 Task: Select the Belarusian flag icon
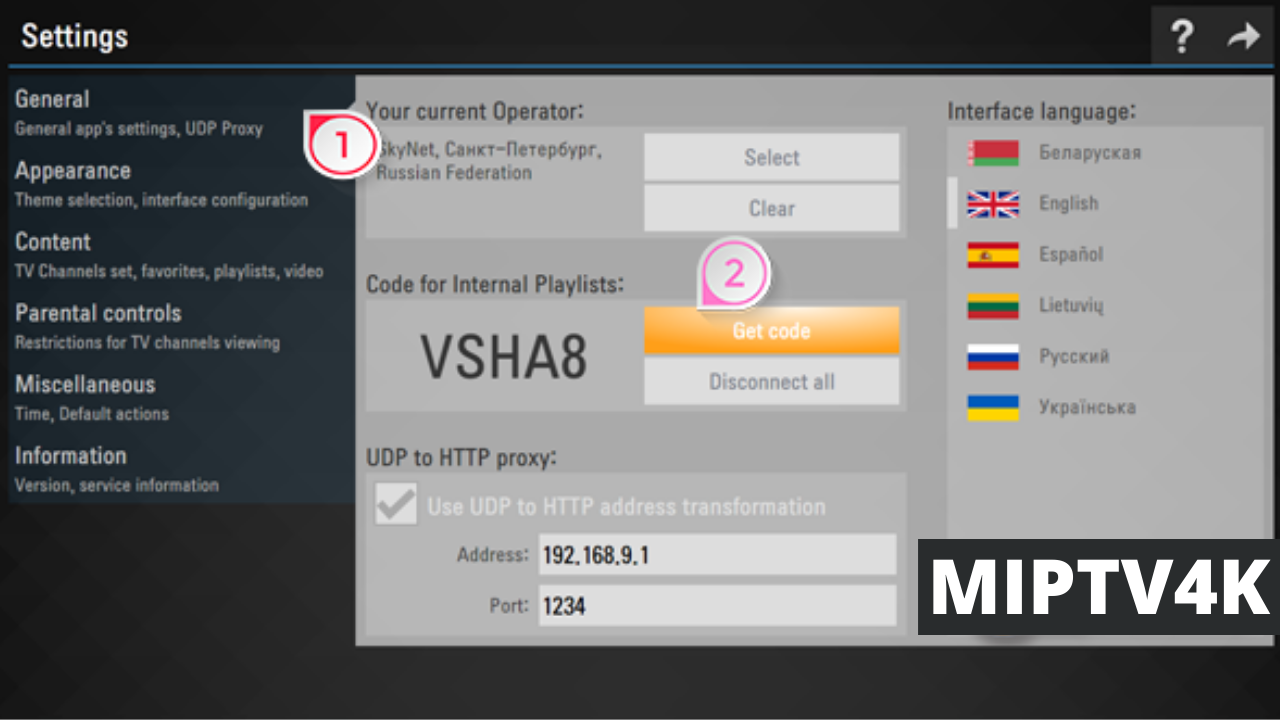[x=993, y=153]
